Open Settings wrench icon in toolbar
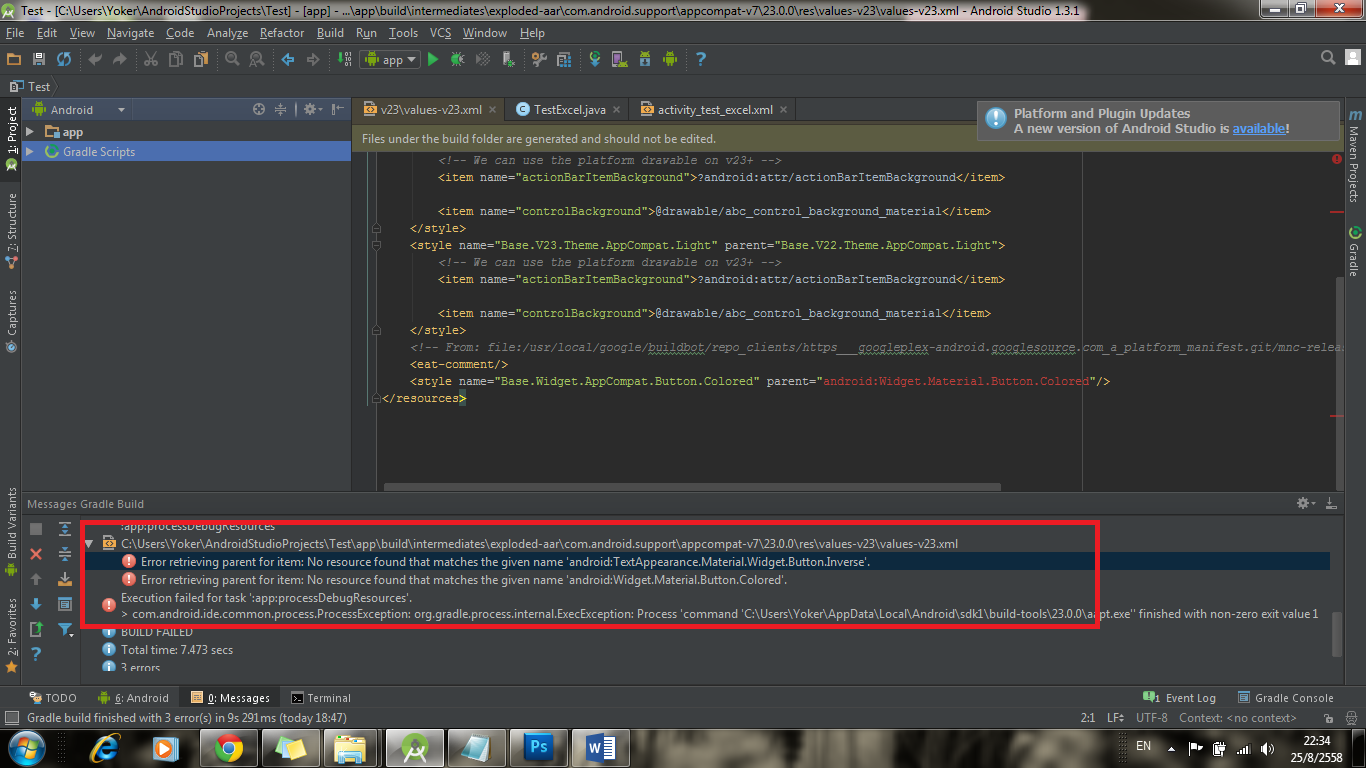 coord(539,60)
